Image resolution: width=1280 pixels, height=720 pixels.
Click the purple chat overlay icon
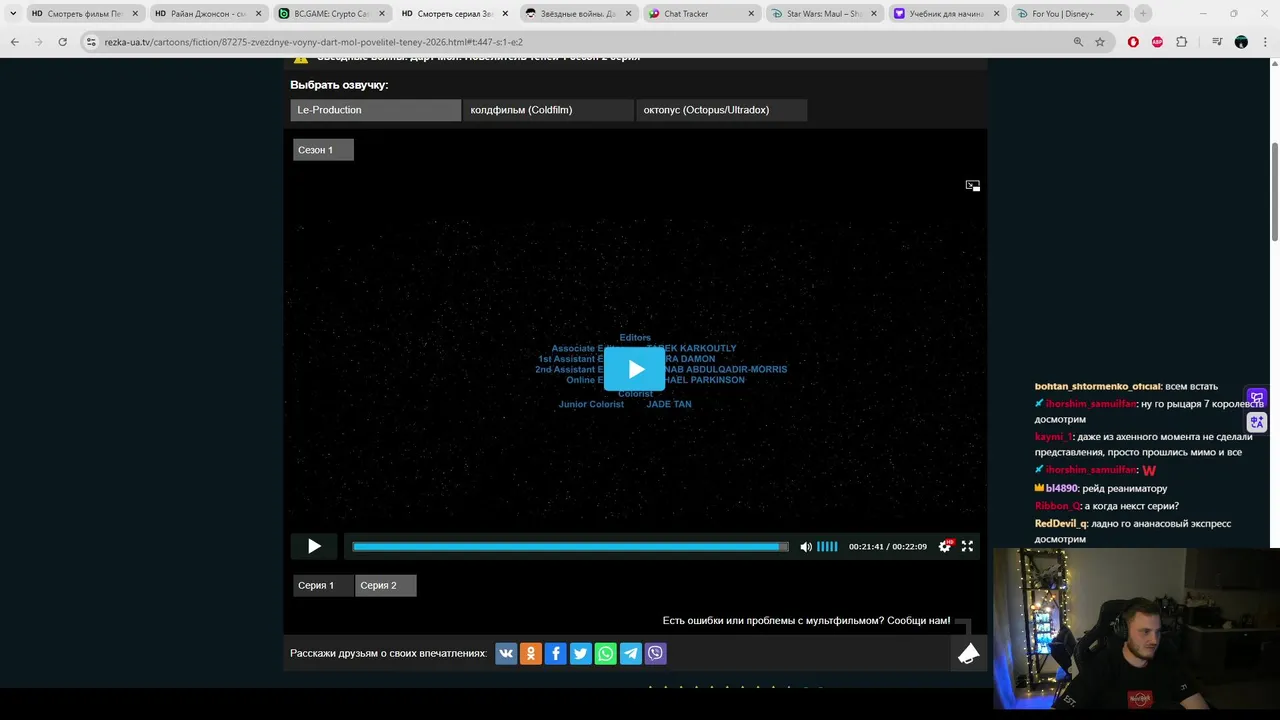click(x=1257, y=399)
